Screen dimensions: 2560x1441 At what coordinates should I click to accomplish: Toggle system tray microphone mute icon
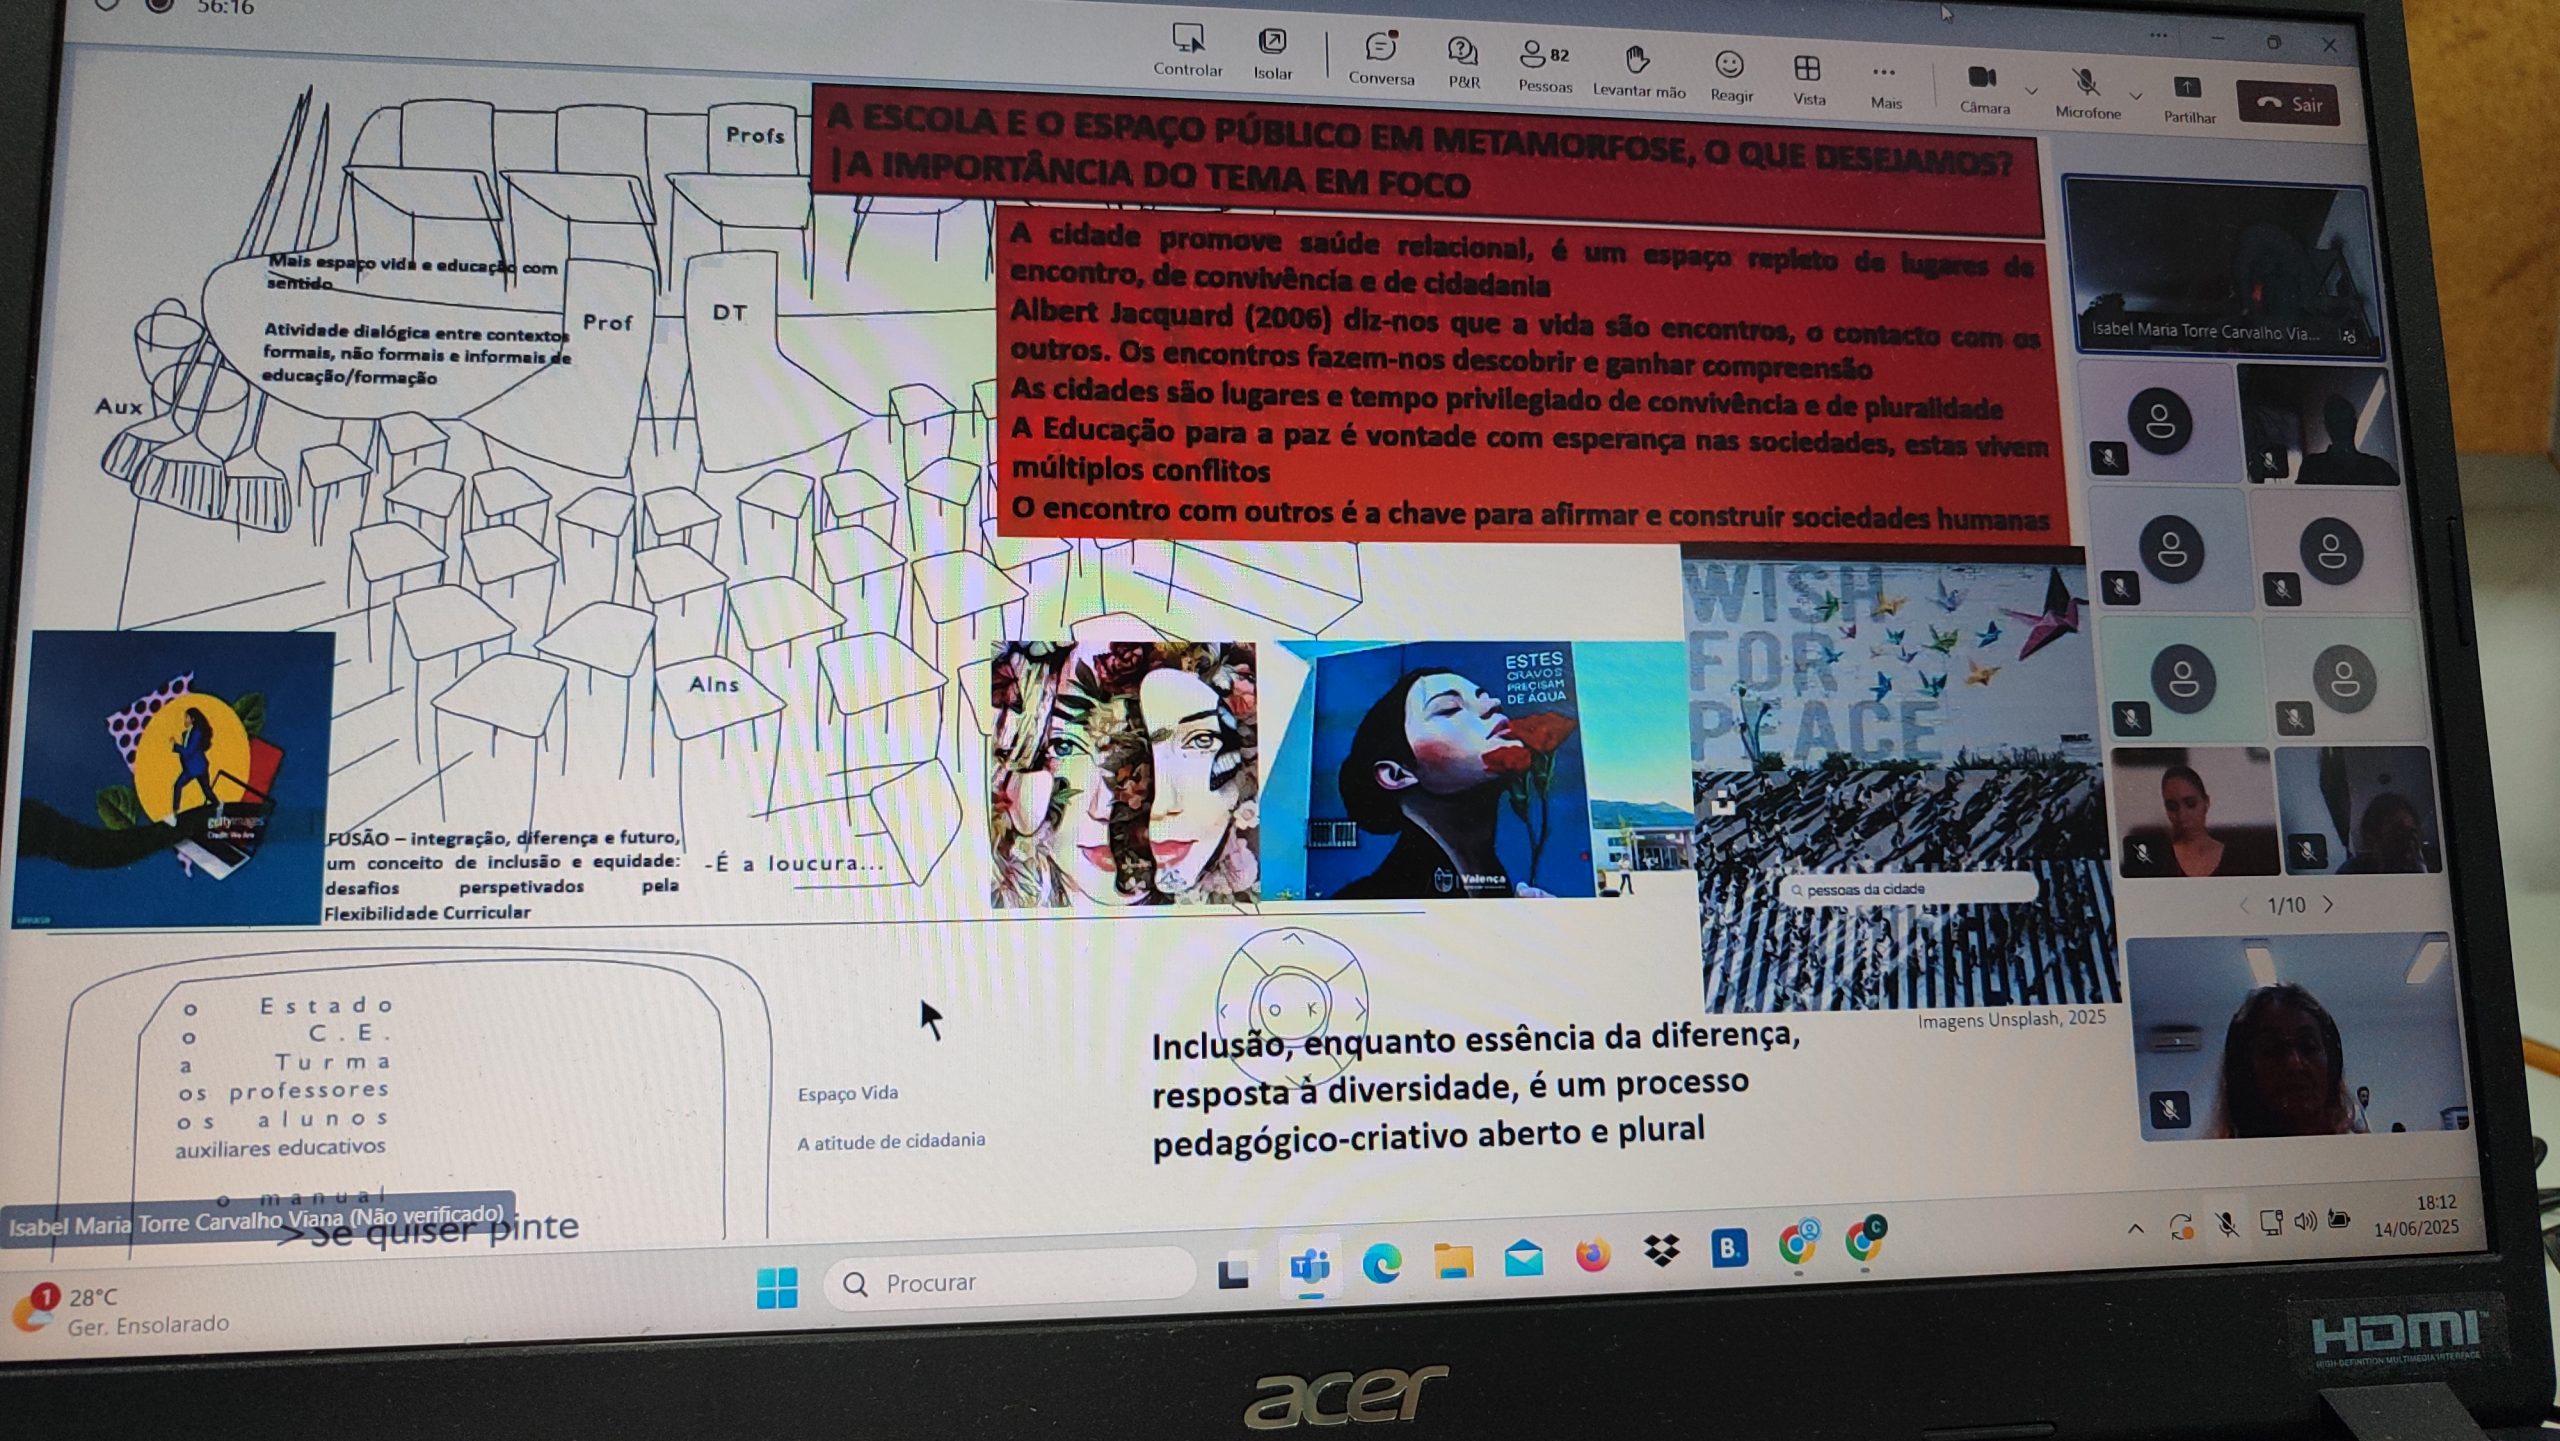(2226, 1224)
